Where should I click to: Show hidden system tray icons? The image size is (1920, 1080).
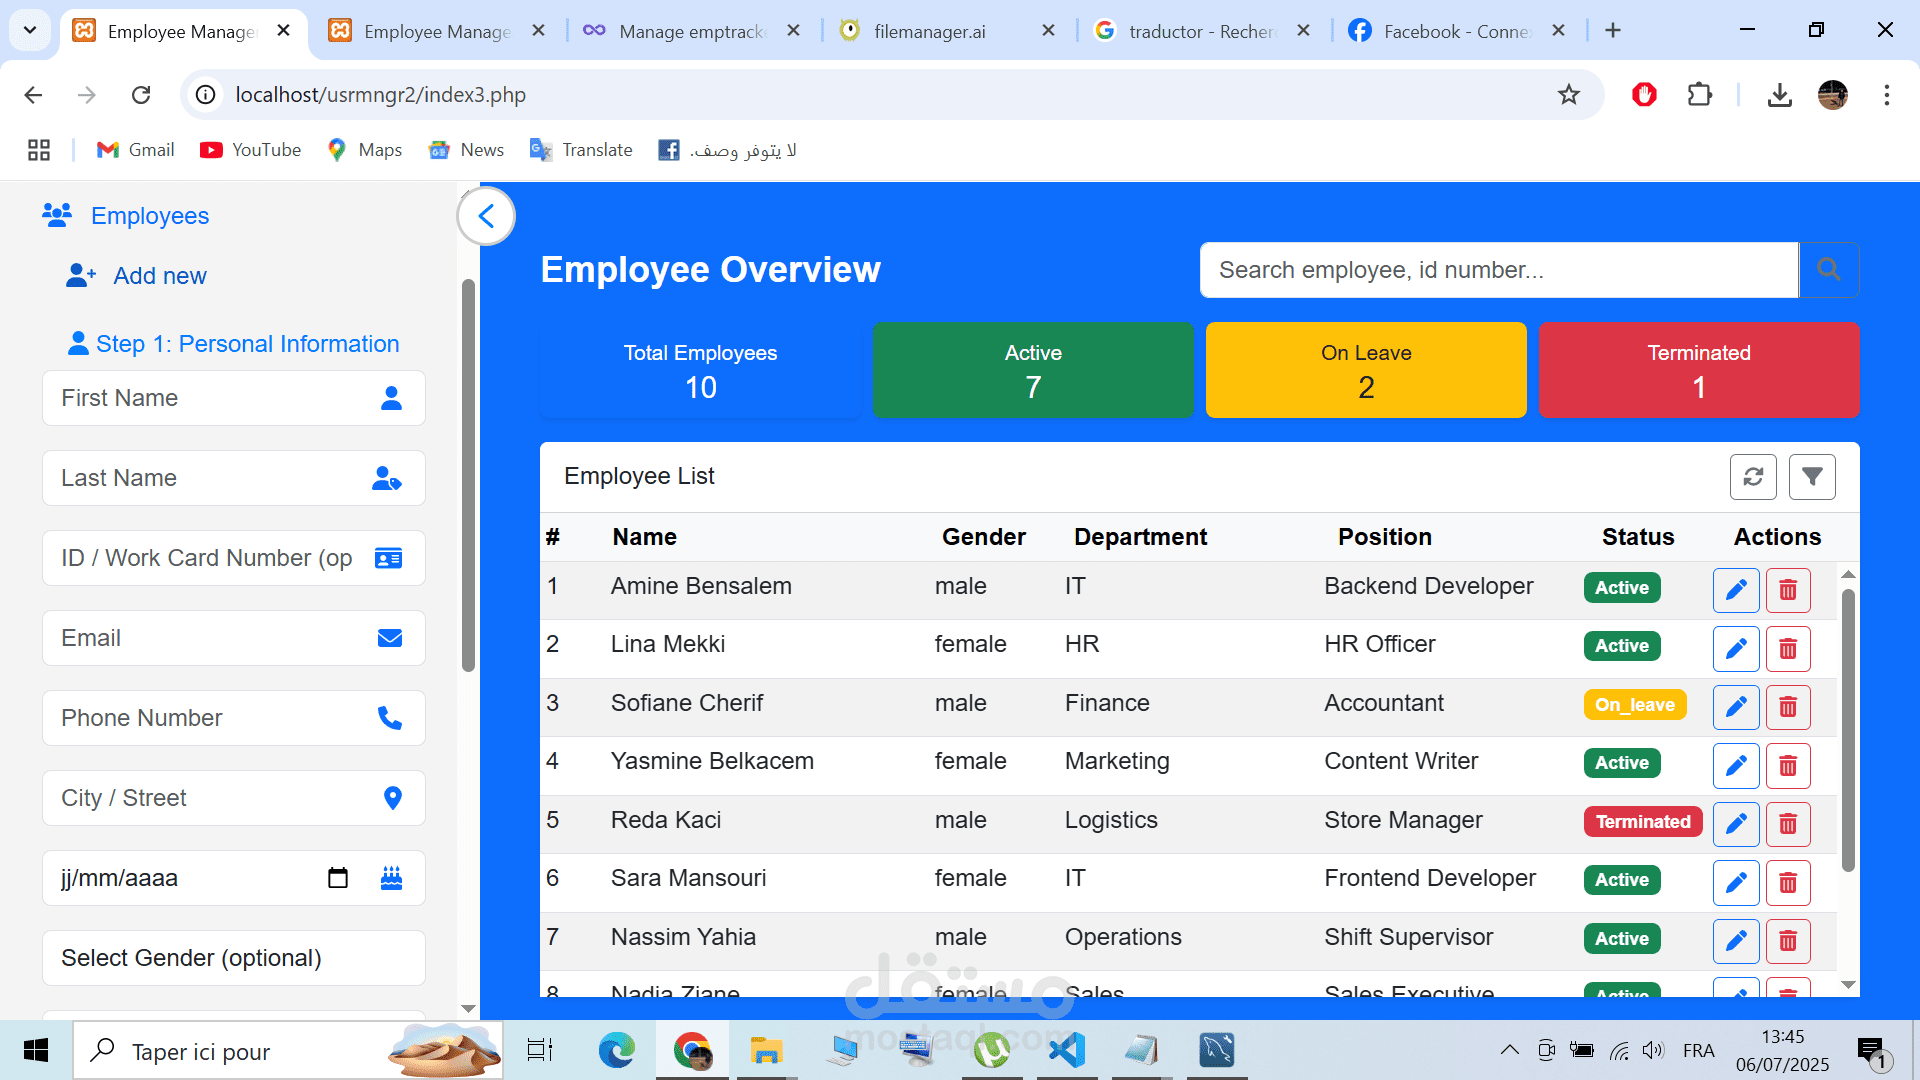coord(1510,1050)
